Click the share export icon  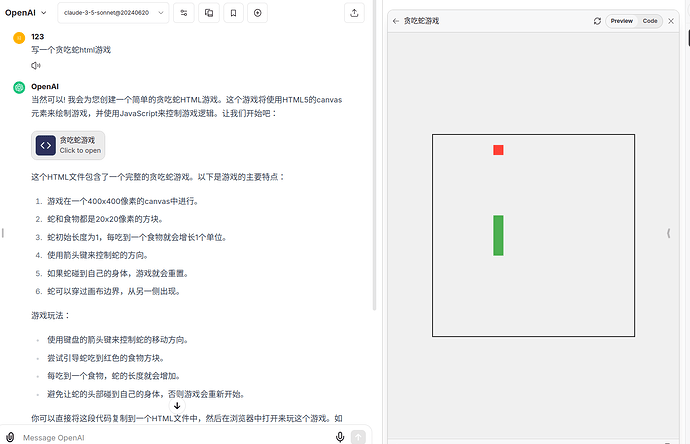[x=354, y=13]
